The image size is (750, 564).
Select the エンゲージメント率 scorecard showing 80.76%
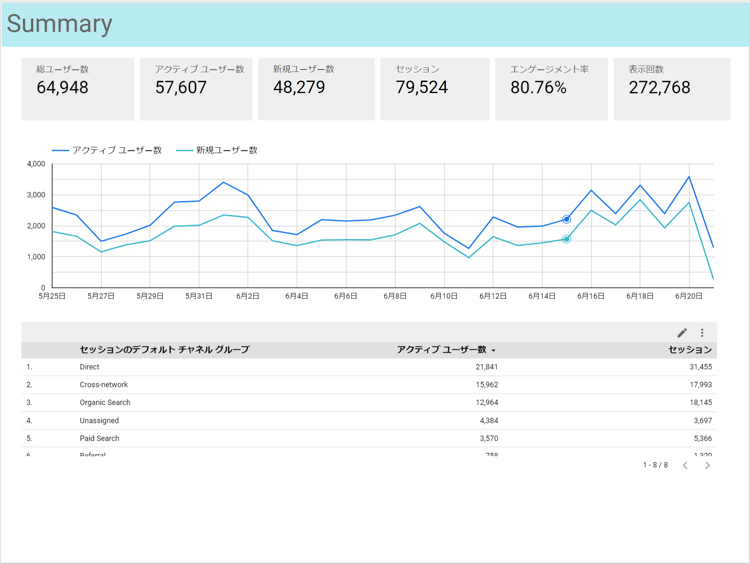(x=551, y=89)
